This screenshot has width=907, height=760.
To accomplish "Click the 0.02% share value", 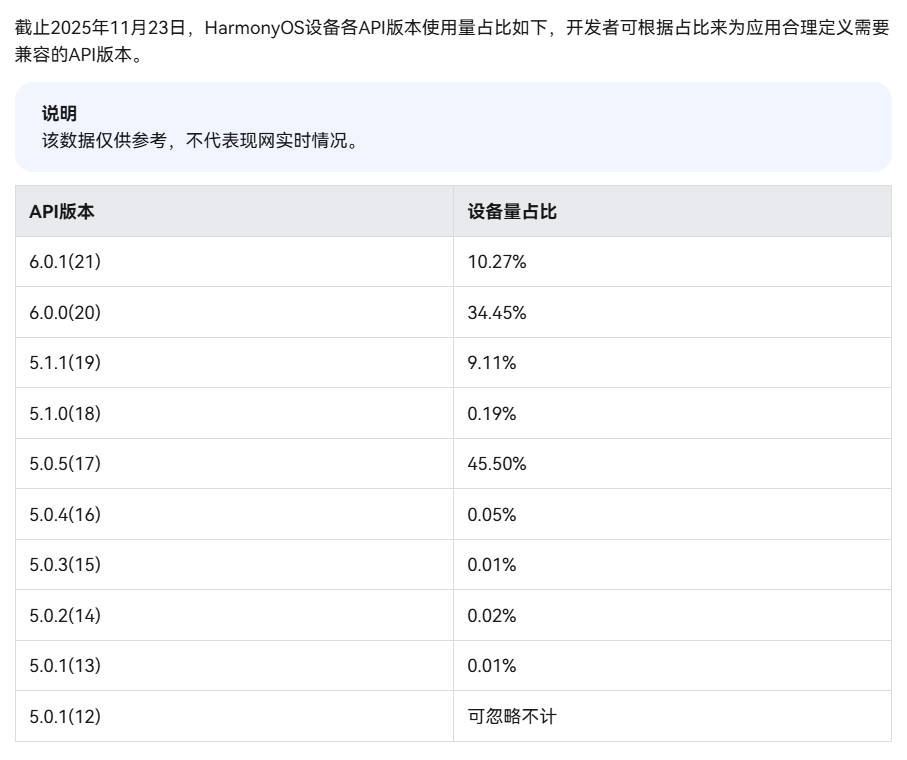I will point(492,616).
